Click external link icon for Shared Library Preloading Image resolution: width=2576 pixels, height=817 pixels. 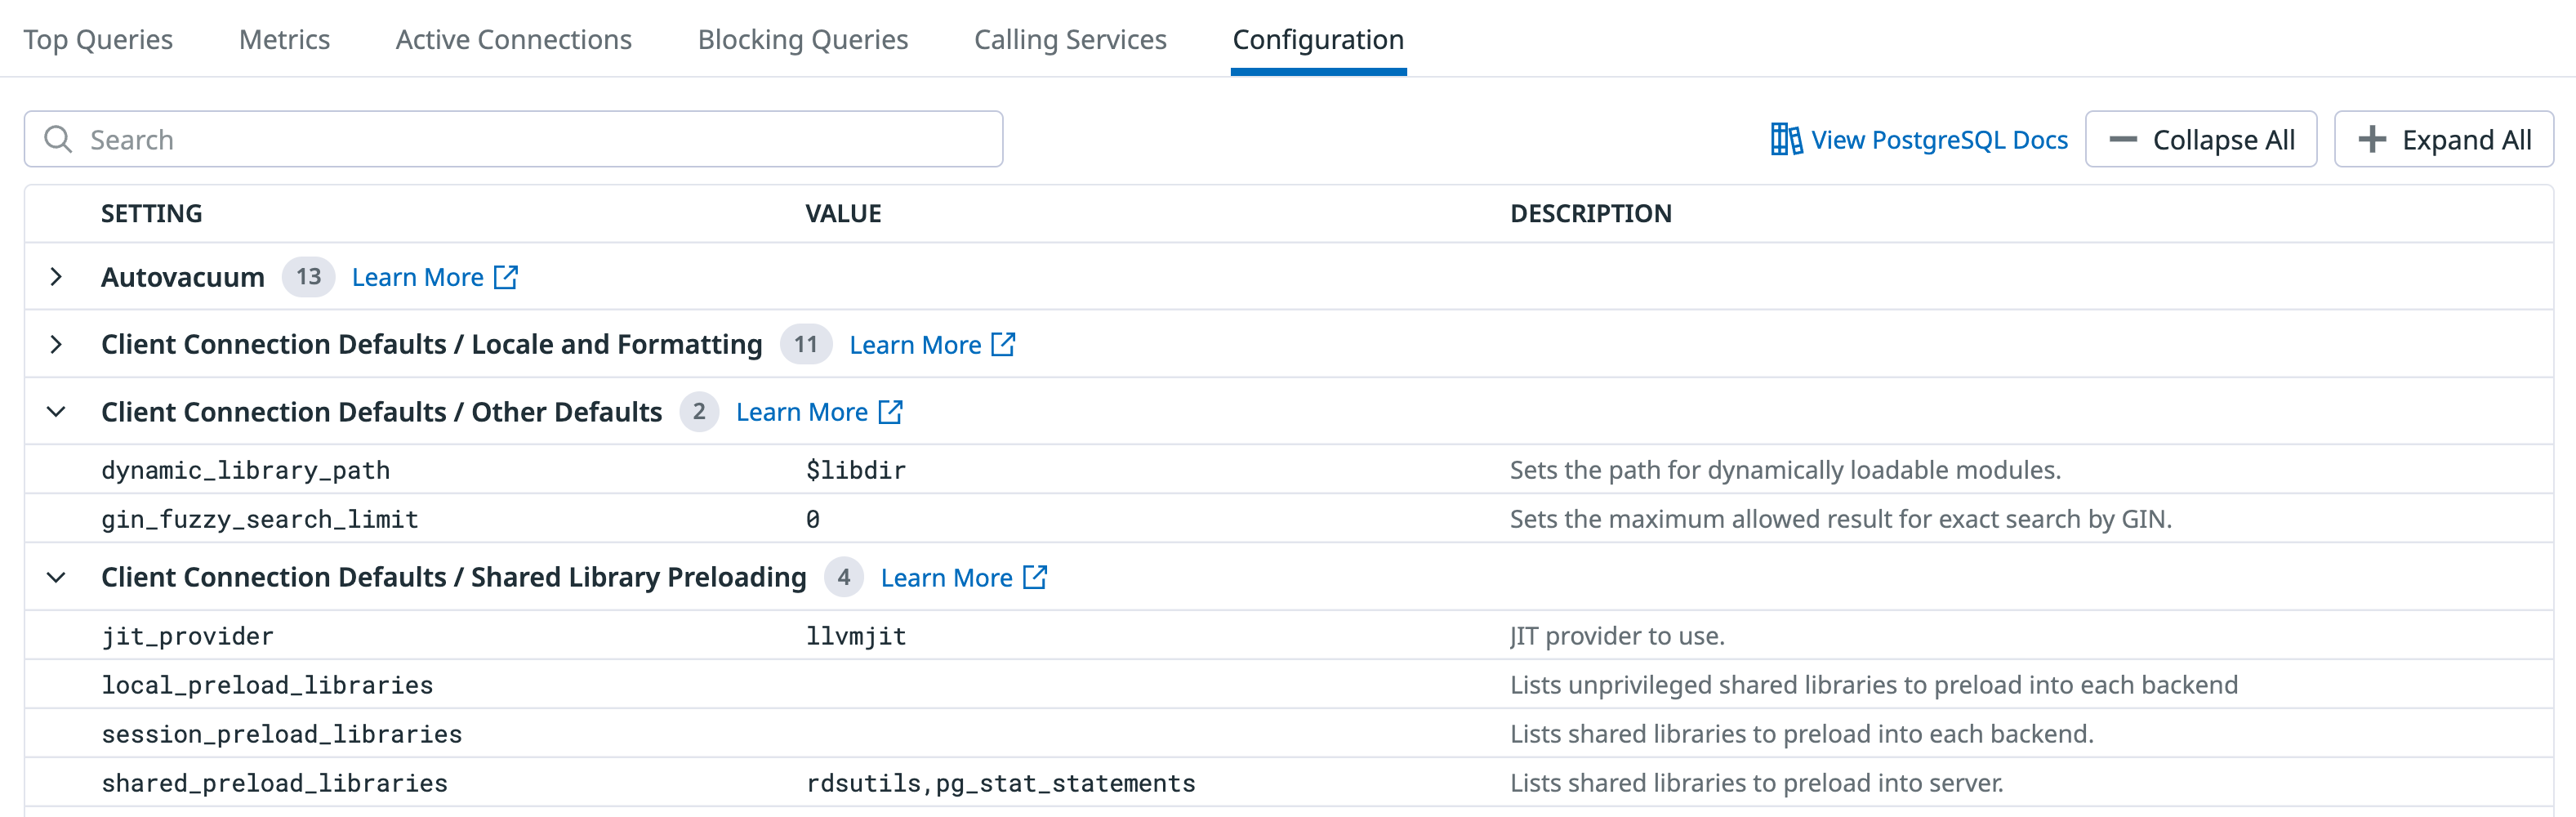pyautogui.click(x=1035, y=577)
